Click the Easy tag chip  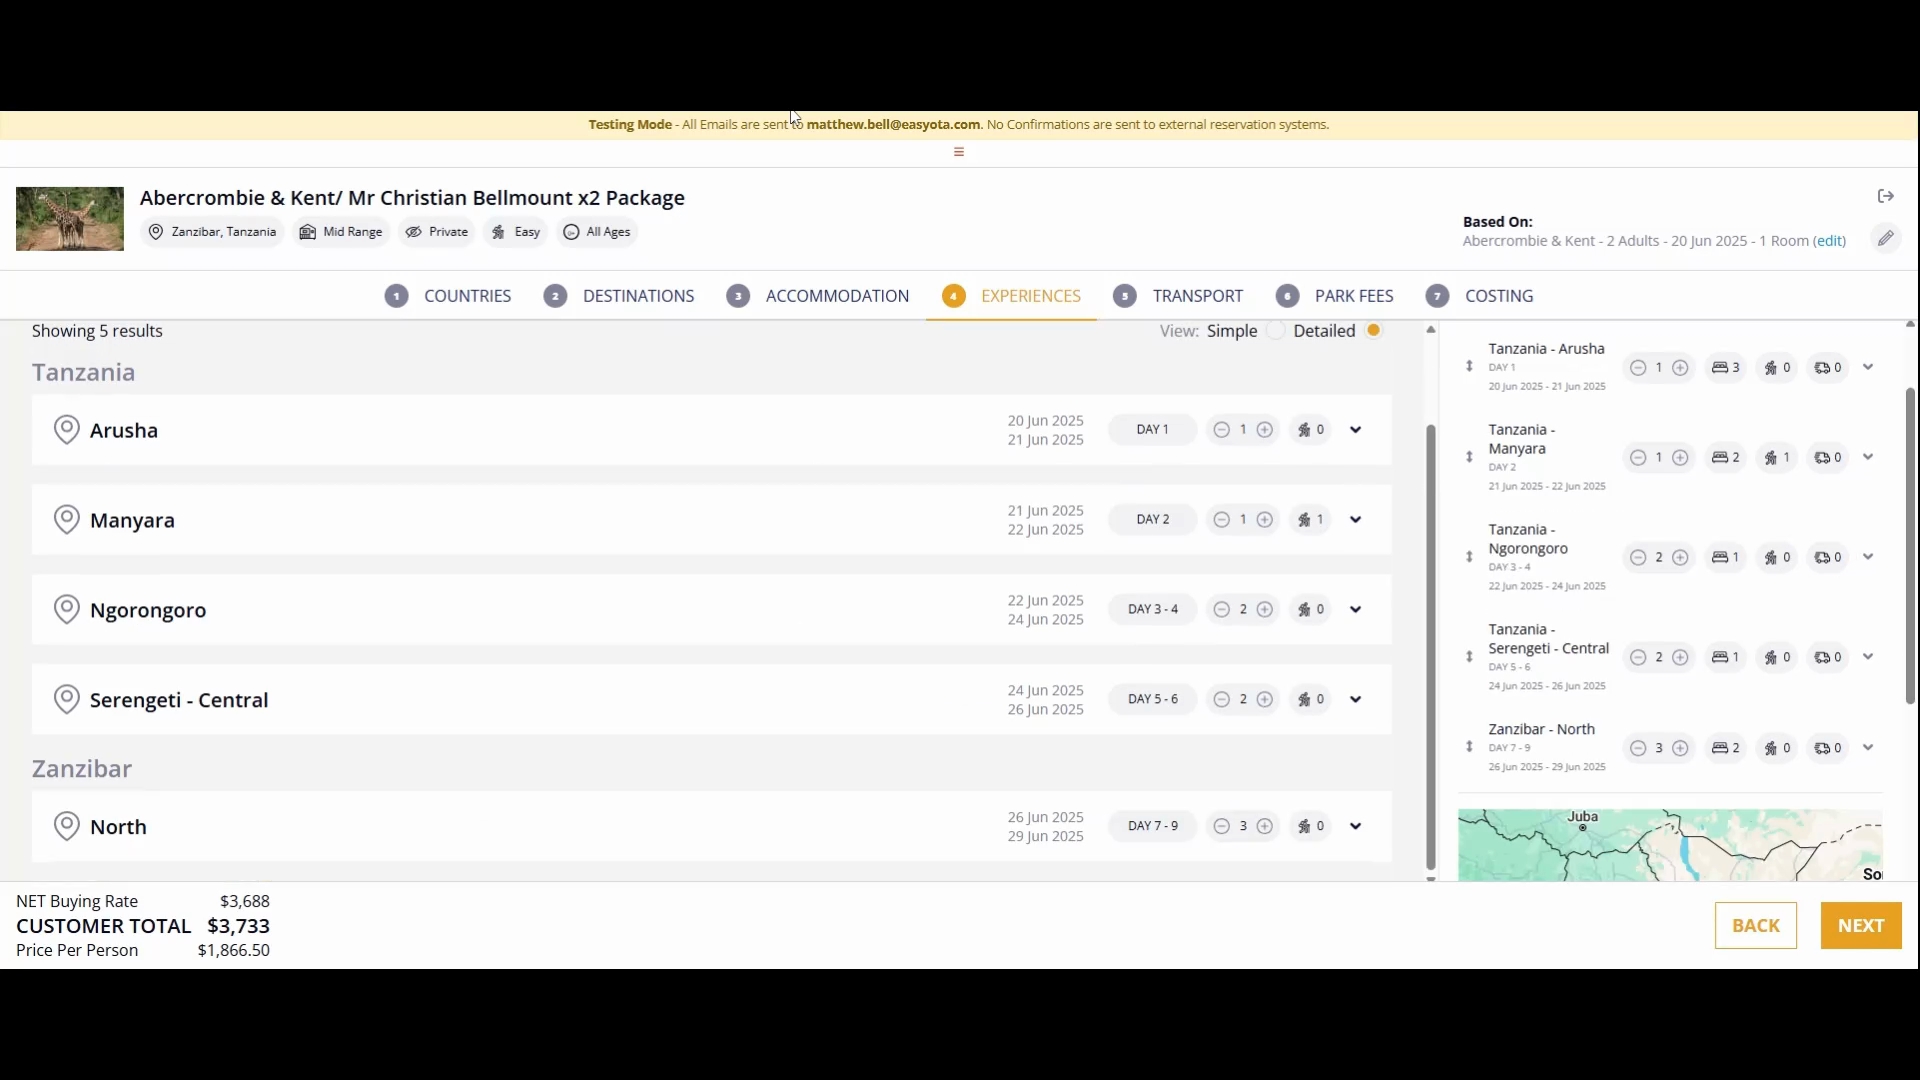(516, 232)
